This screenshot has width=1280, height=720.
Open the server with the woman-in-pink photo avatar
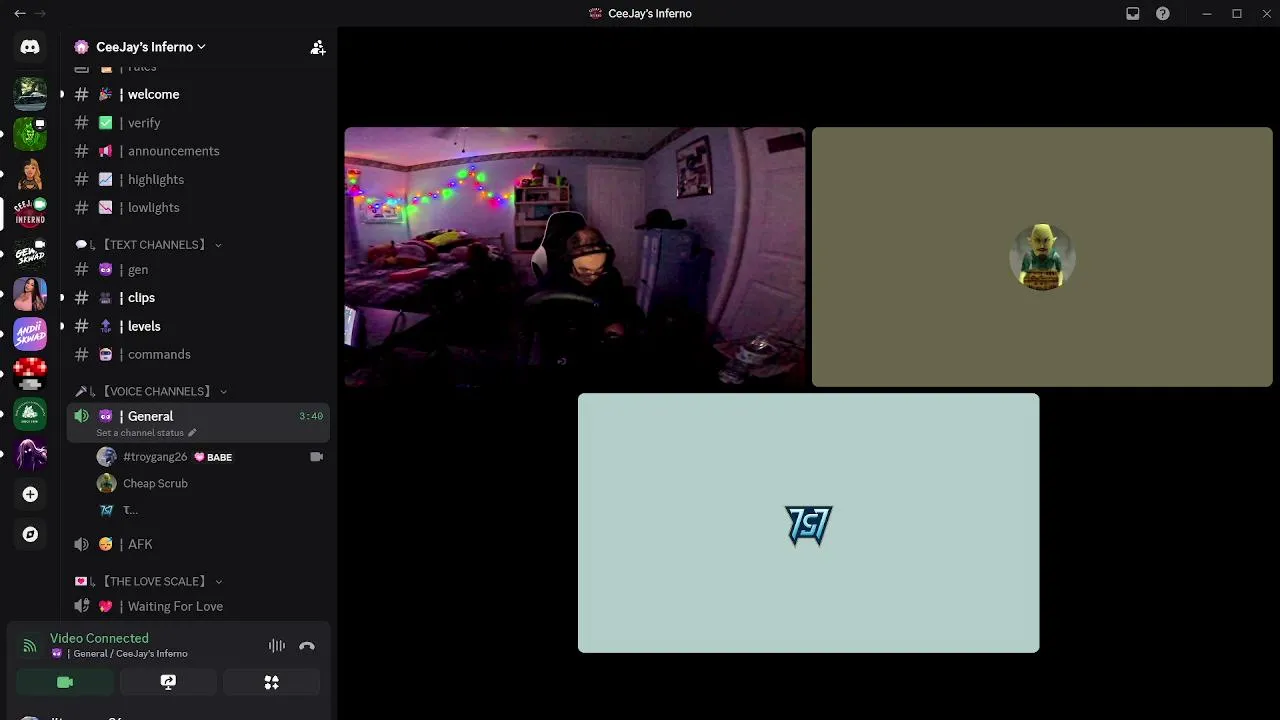click(x=30, y=293)
